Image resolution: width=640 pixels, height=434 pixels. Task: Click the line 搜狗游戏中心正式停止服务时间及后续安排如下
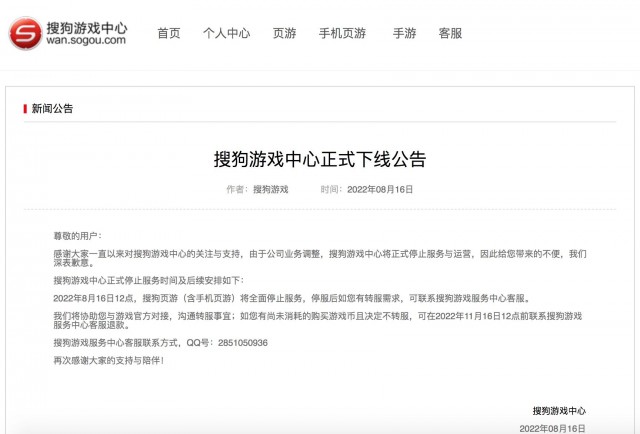[149, 280]
